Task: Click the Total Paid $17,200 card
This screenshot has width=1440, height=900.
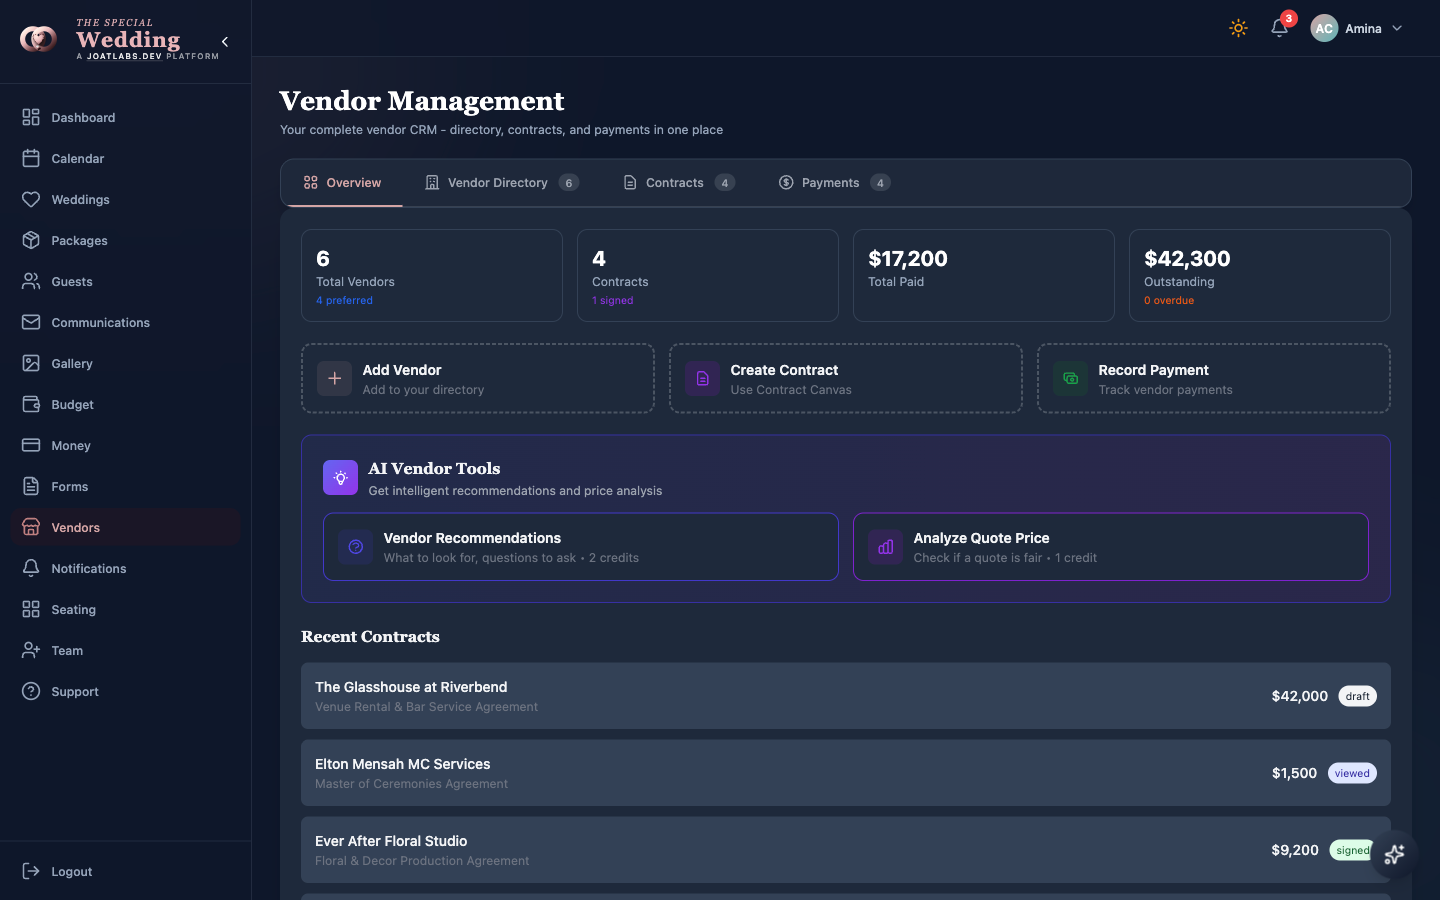Action: click(x=984, y=276)
